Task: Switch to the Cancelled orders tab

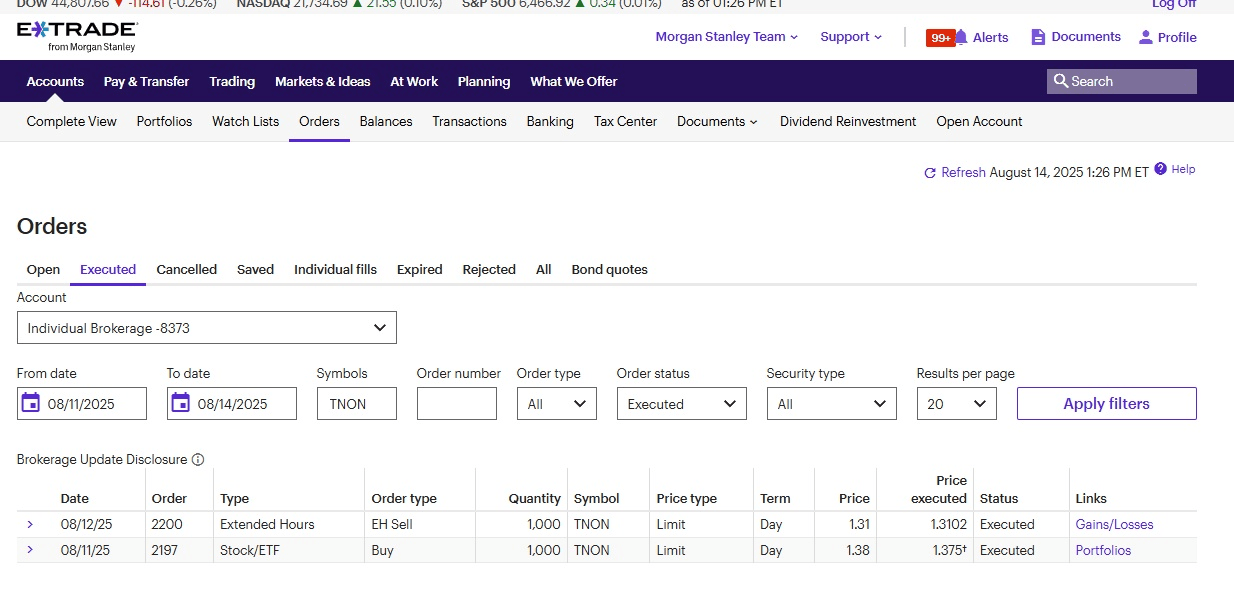Action: pyautogui.click(x=186, y=269)
